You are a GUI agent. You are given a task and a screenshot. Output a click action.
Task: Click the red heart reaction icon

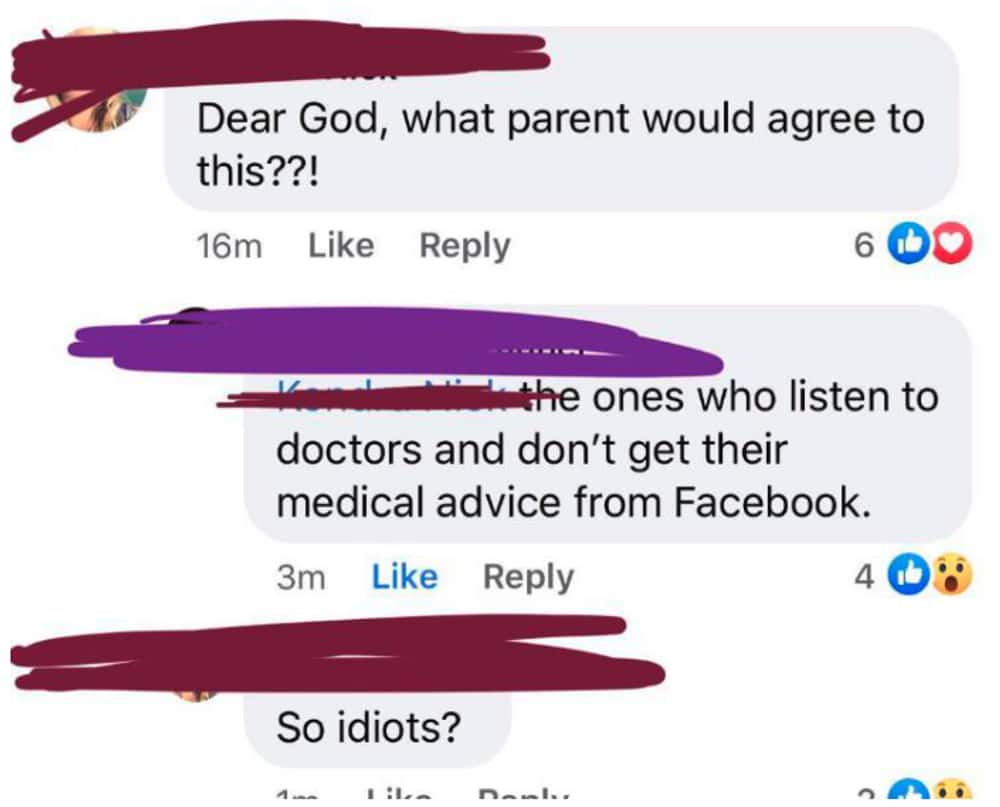point(952,244)
